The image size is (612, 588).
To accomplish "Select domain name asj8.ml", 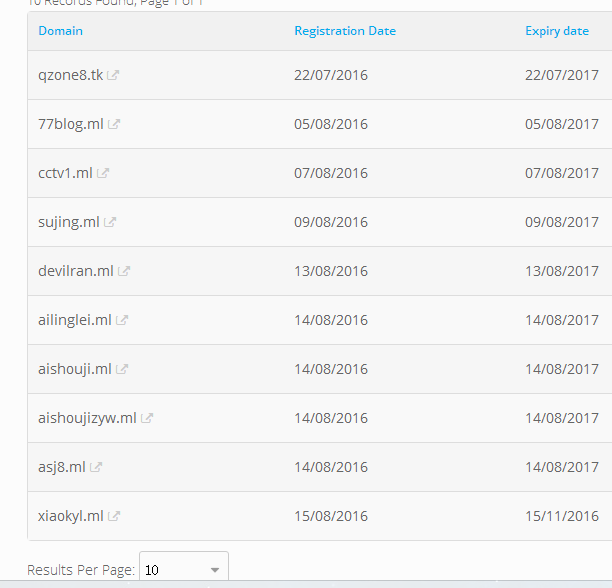I will click(x=62, y=467).
